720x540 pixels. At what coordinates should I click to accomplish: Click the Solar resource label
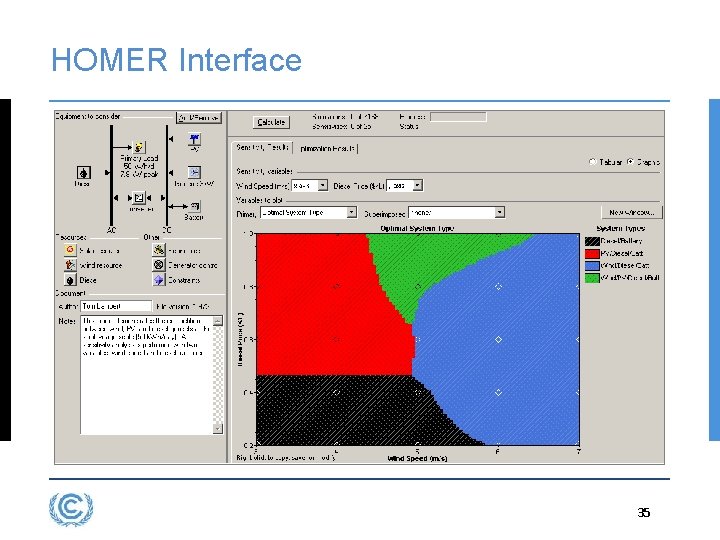click(100, 251)
